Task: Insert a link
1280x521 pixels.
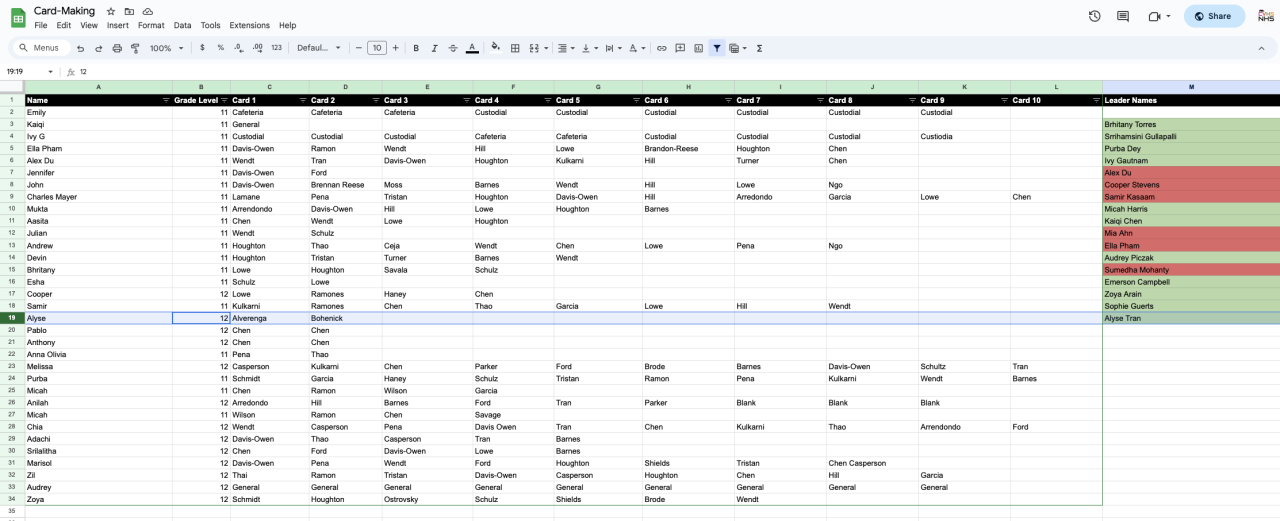Action: tap(661, 48)
